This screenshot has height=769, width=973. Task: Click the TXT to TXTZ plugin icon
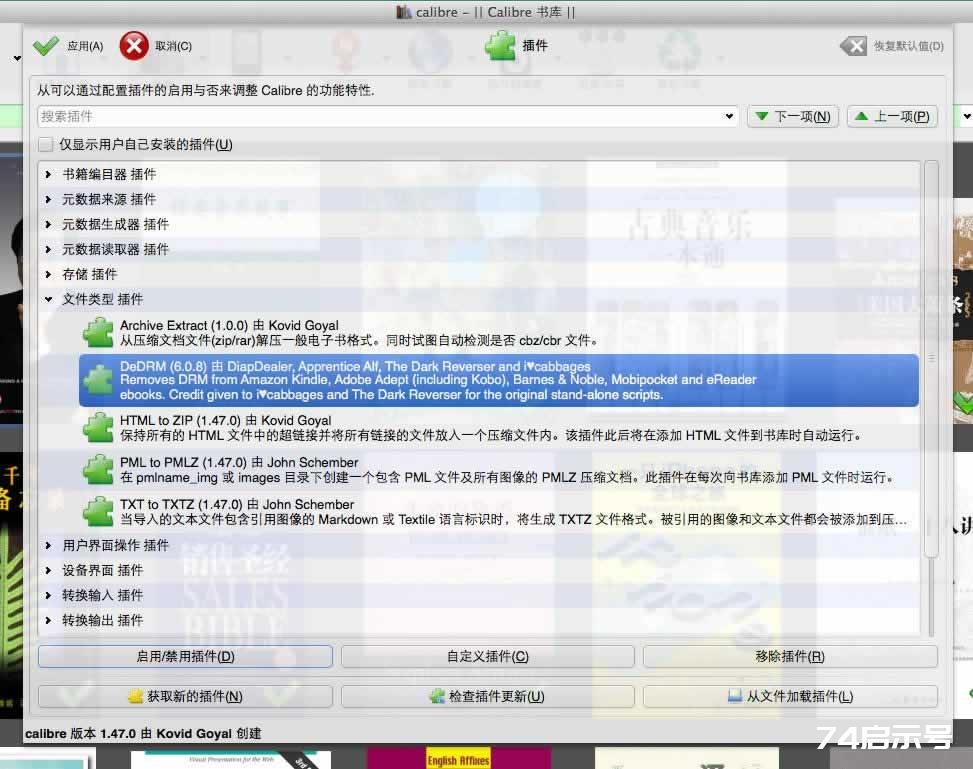coord(98,511)
